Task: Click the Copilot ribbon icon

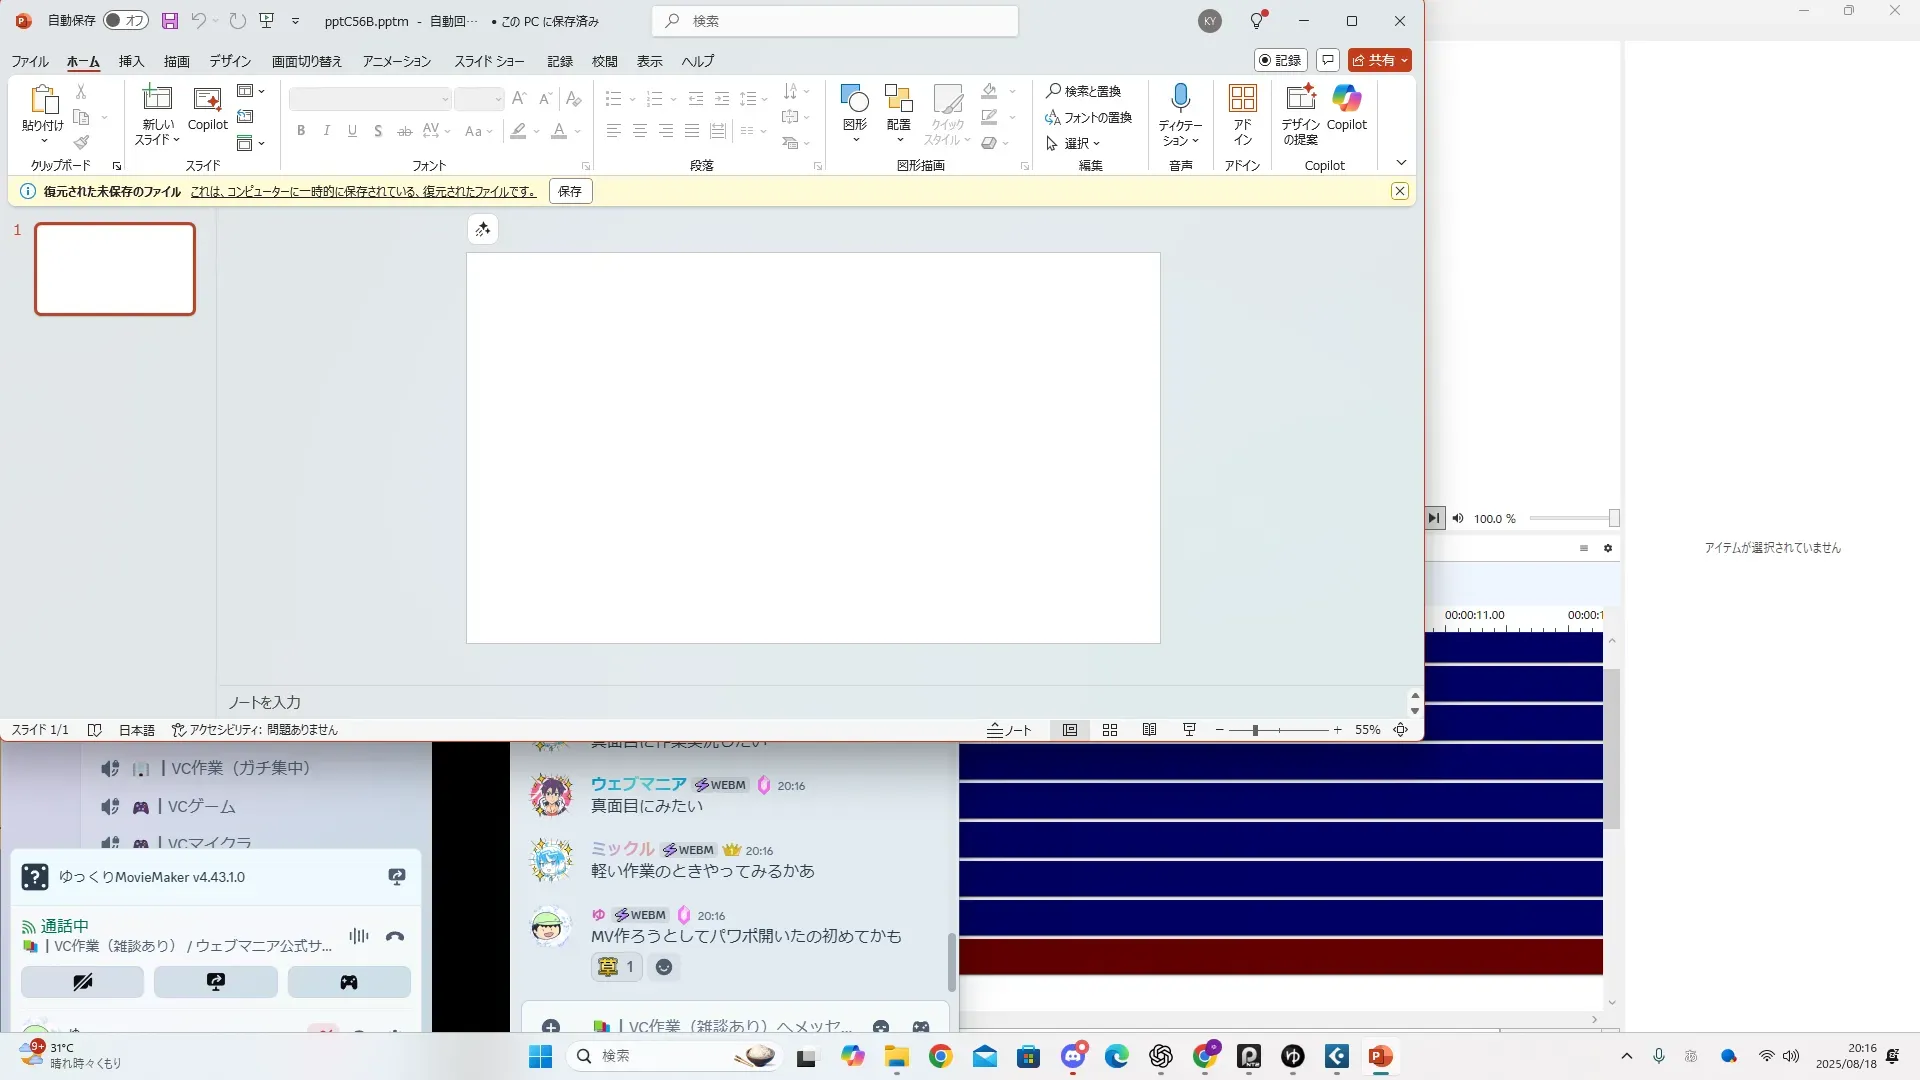Action: (x=1346, y=99)
